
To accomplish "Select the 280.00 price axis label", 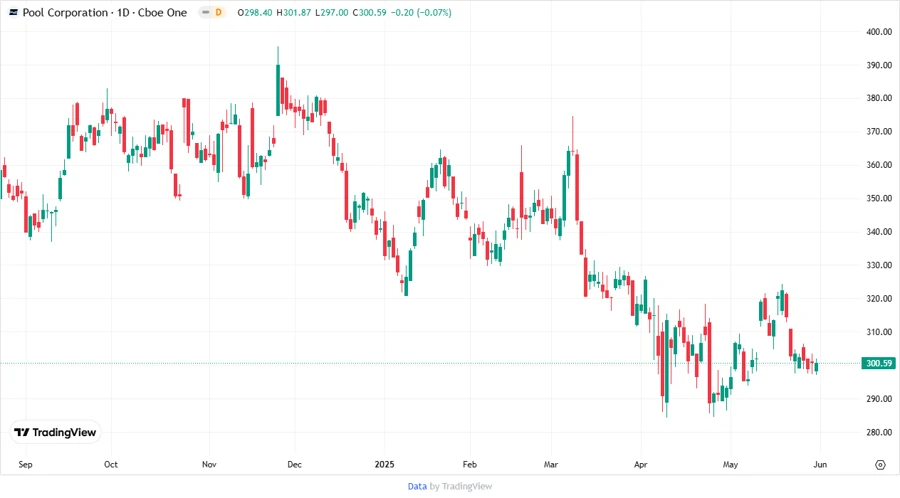I will tap(879, 433).
